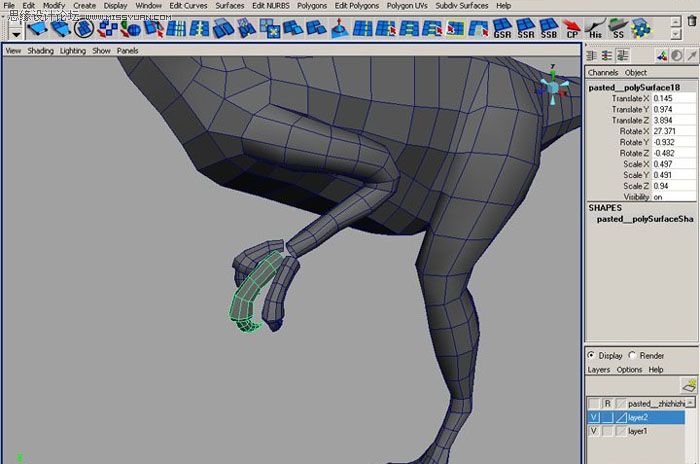Screen dimensions: 700x464
Task: Click the GSR shelf button
Action: coord(501,27)
